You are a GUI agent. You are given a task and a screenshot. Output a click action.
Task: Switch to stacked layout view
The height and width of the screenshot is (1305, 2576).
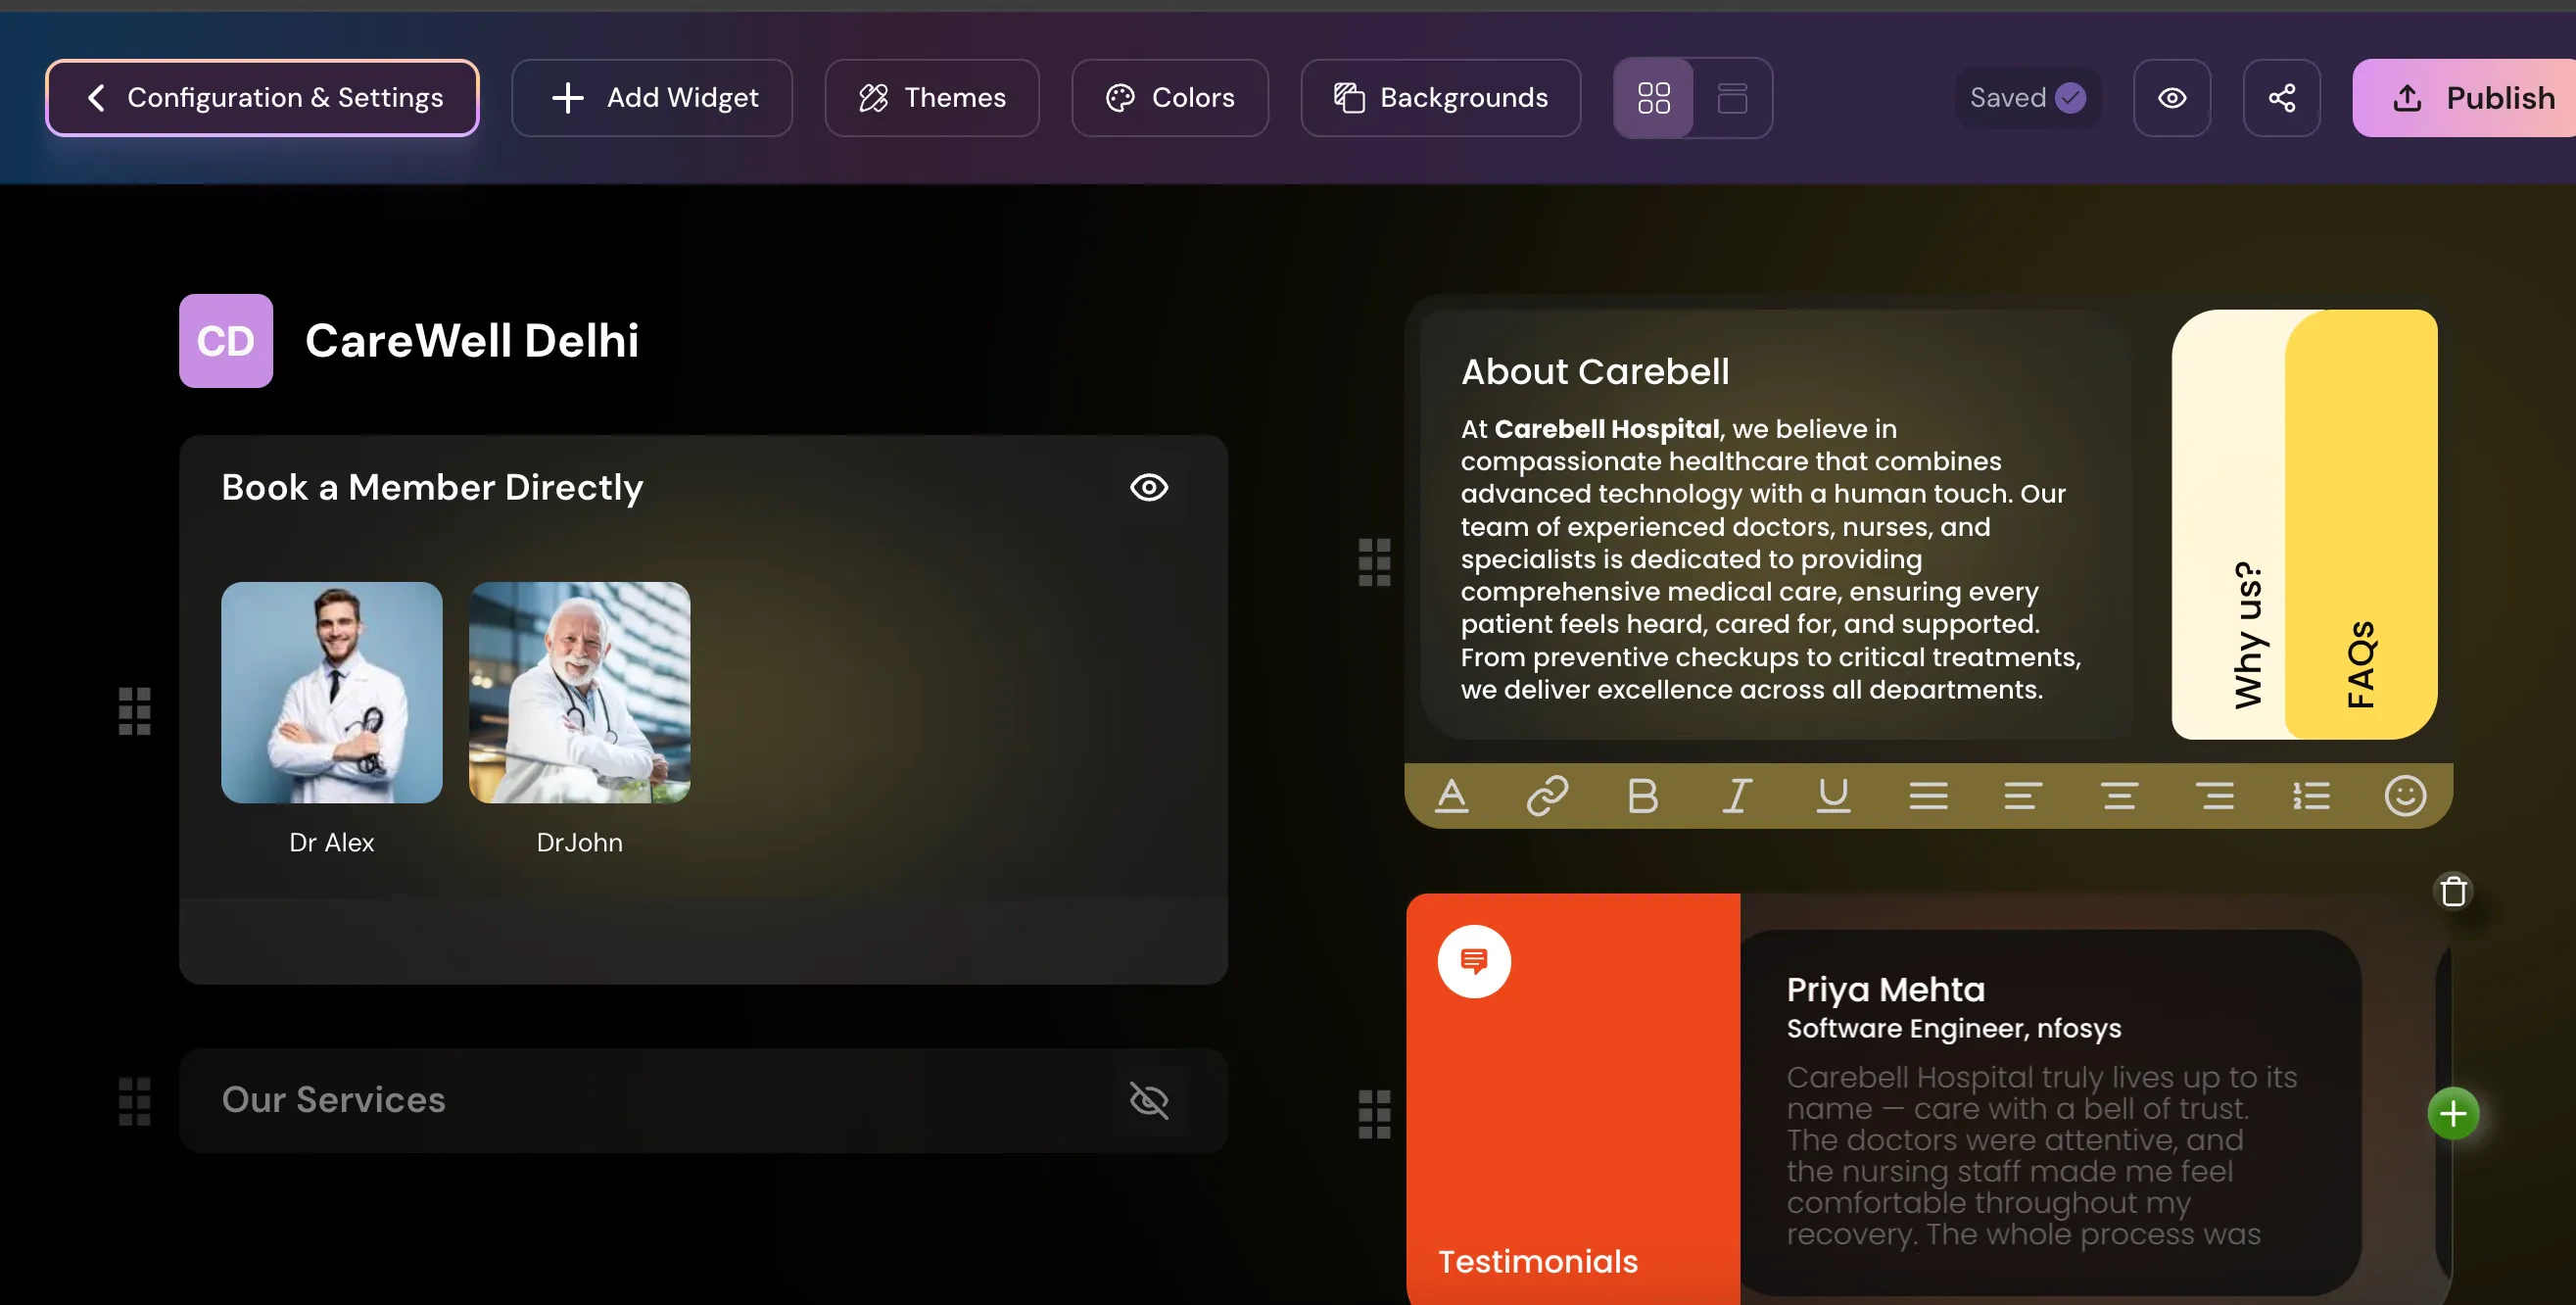tap(1732, 98)
